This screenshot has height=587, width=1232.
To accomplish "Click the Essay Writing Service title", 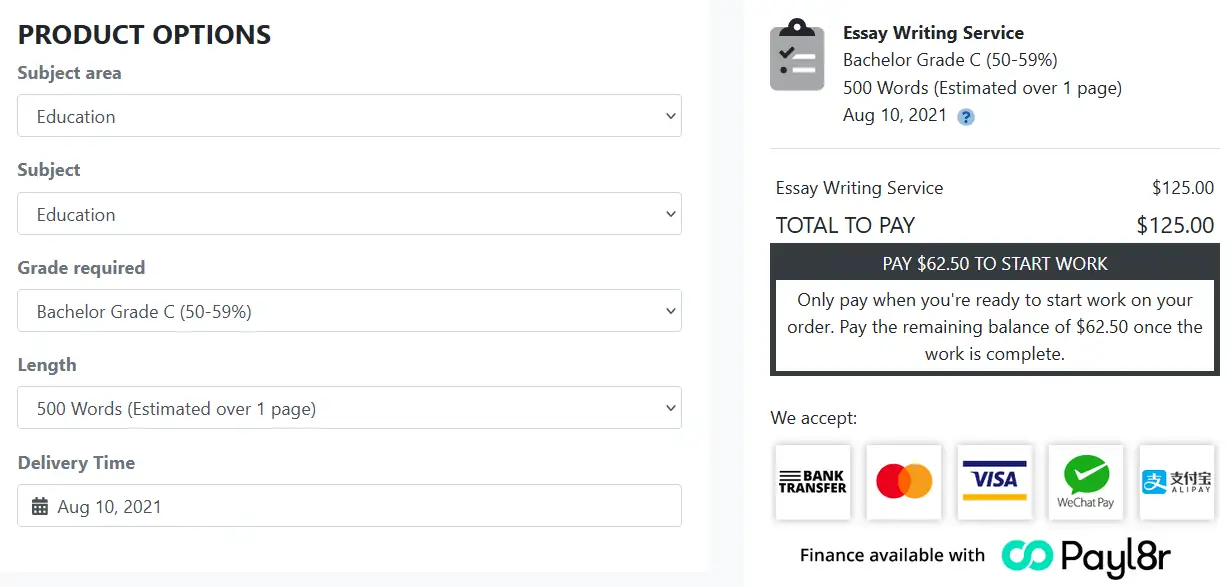I will pyautogui.click(x=933, y=32).
